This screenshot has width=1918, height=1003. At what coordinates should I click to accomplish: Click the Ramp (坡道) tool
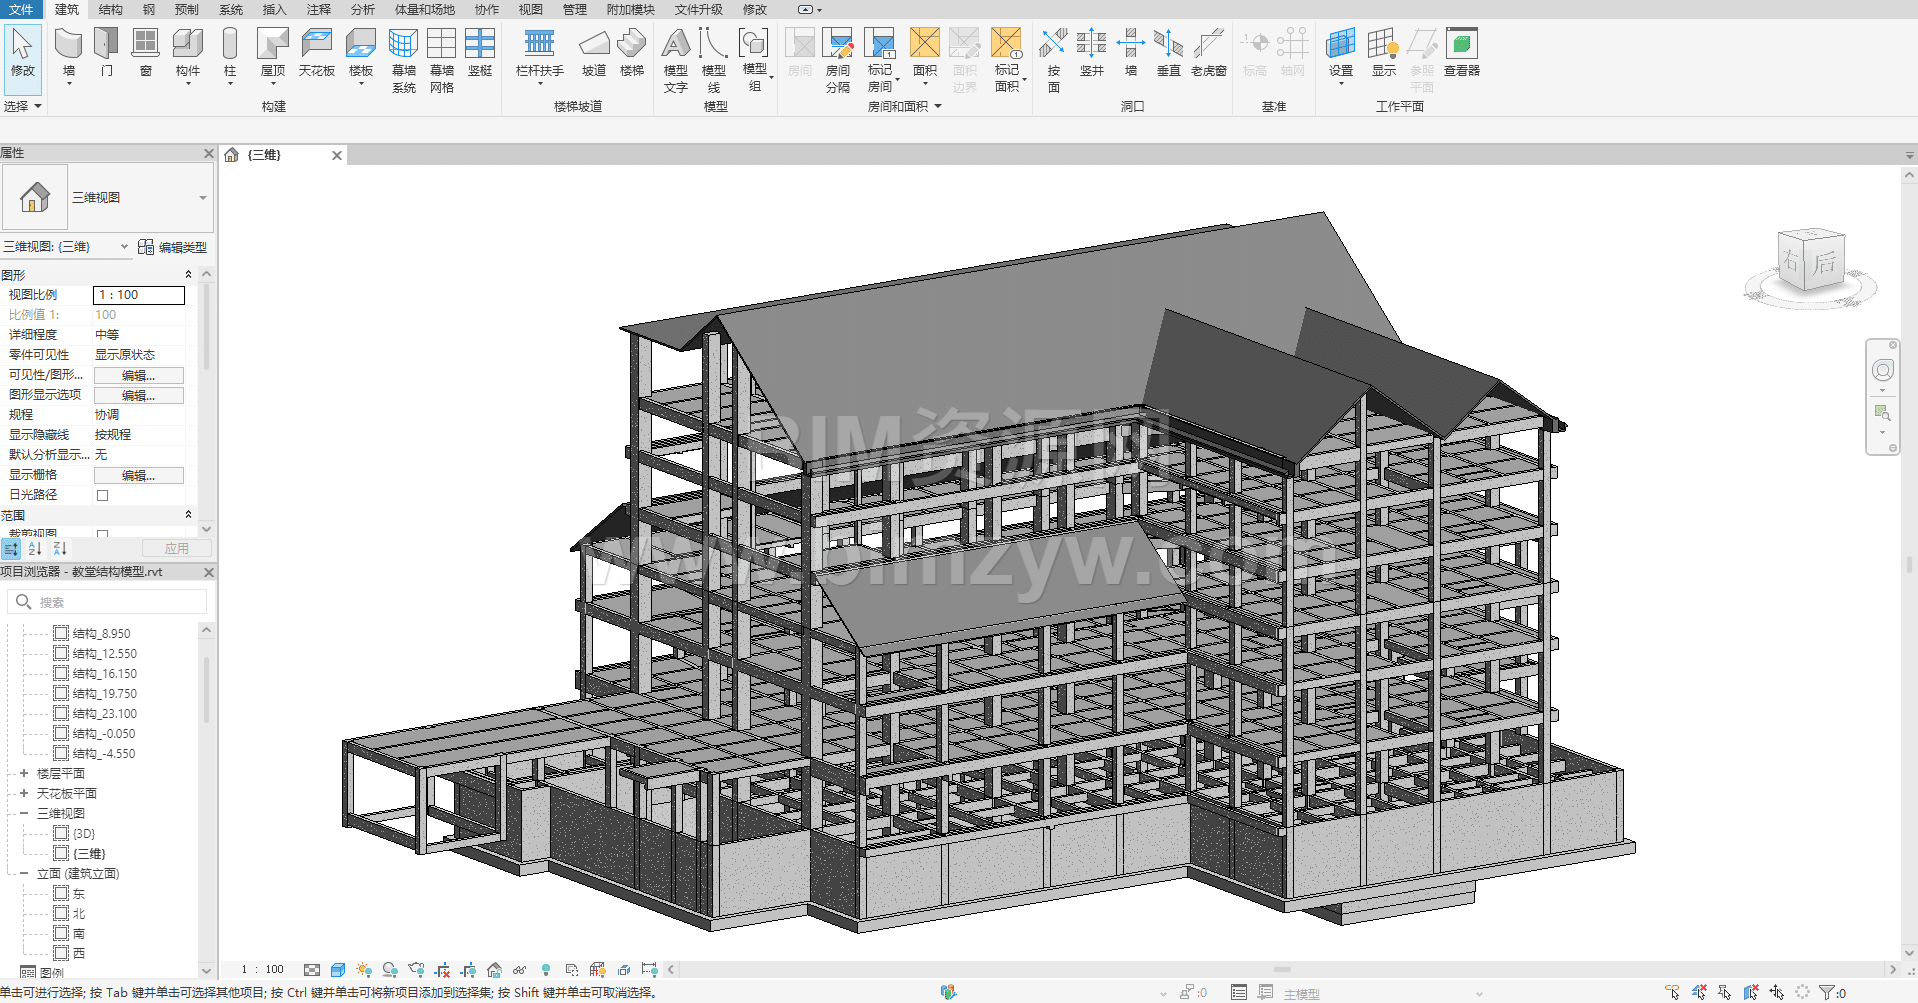coord(594,45)
